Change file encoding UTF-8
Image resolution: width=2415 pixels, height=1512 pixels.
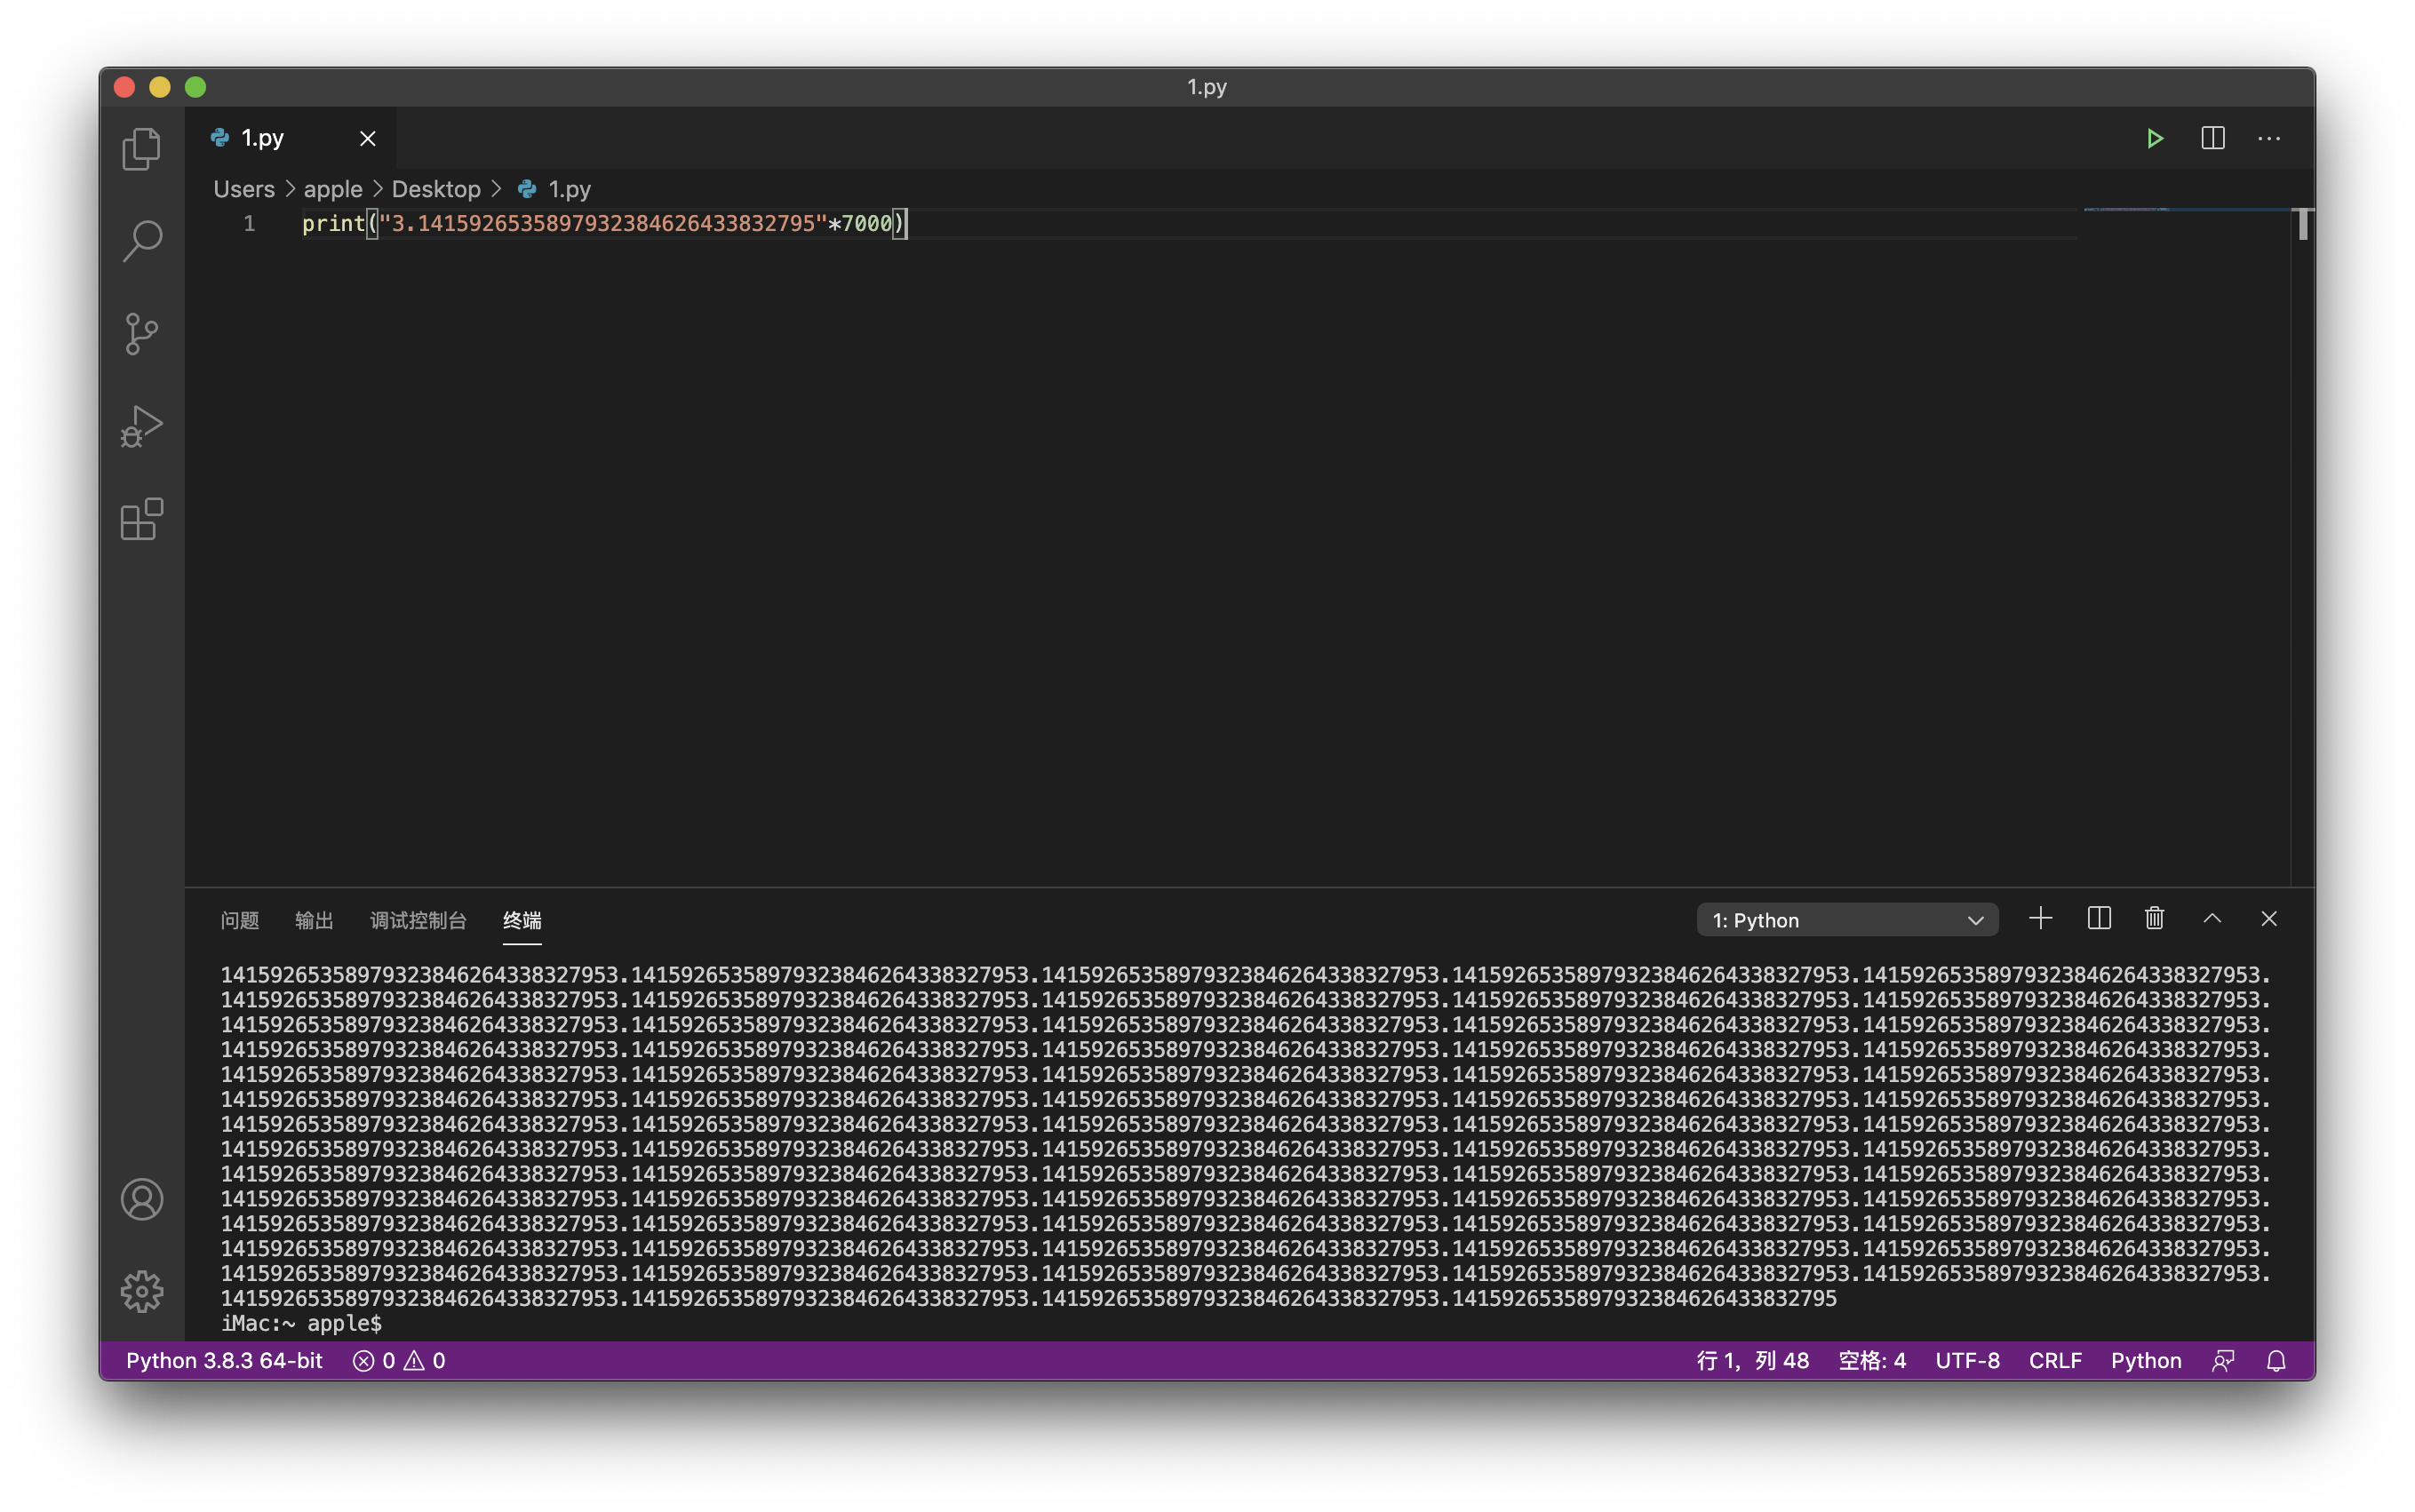[1967, 1360]
